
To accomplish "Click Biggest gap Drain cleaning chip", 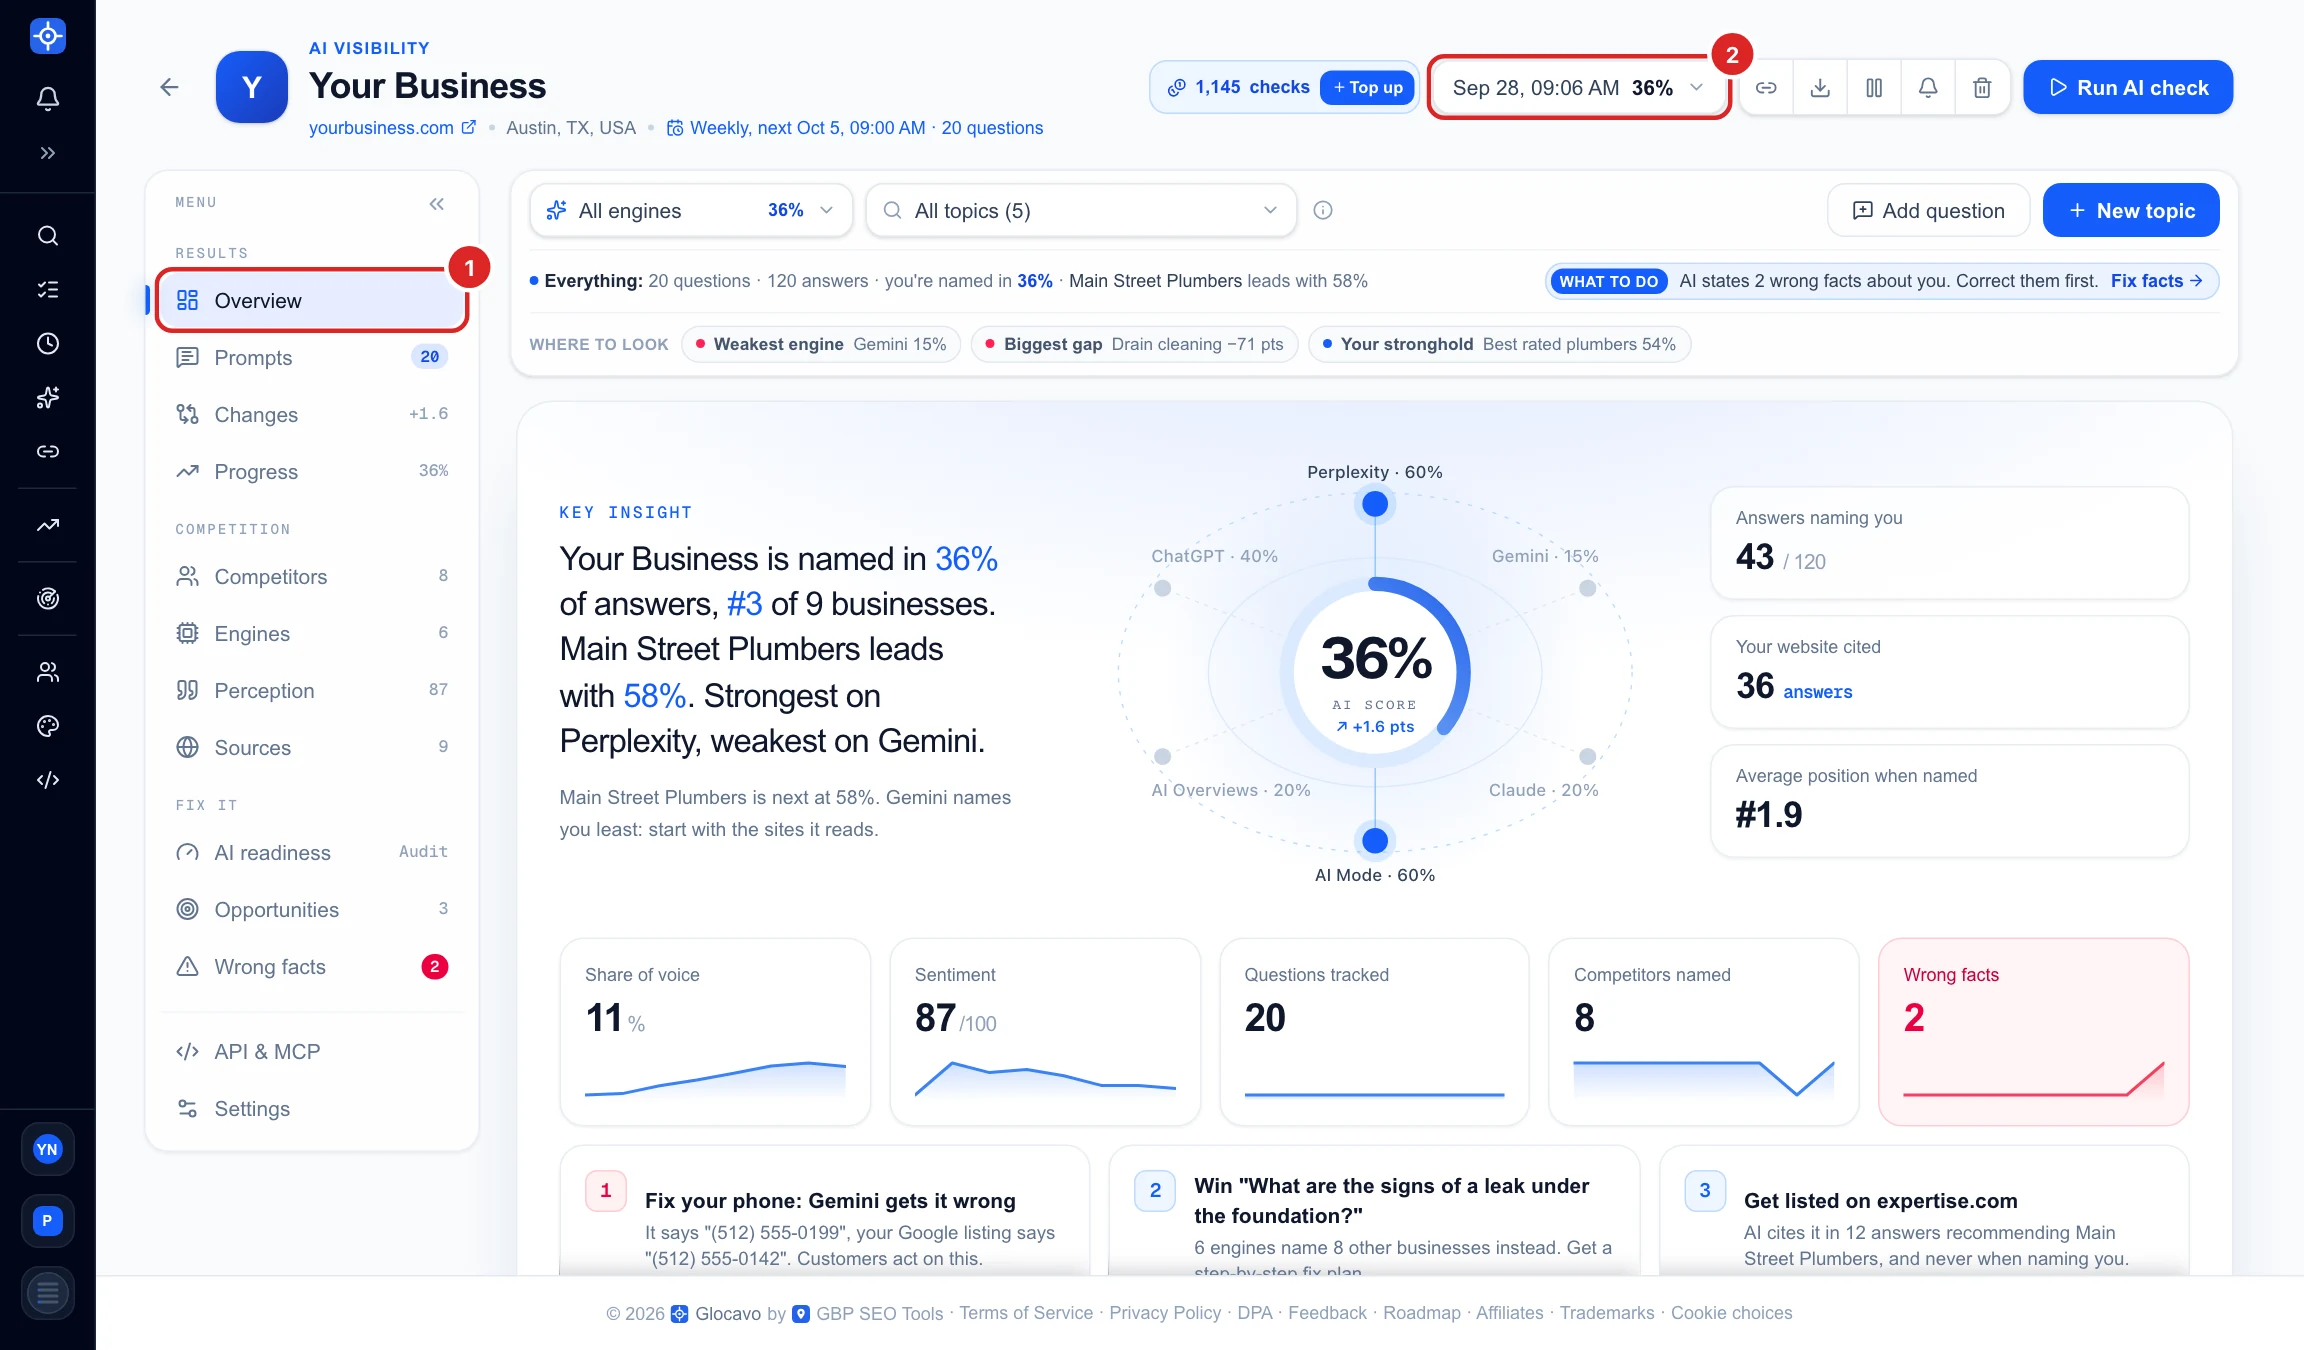I will pyautogui.click(x=1134, y=344).
